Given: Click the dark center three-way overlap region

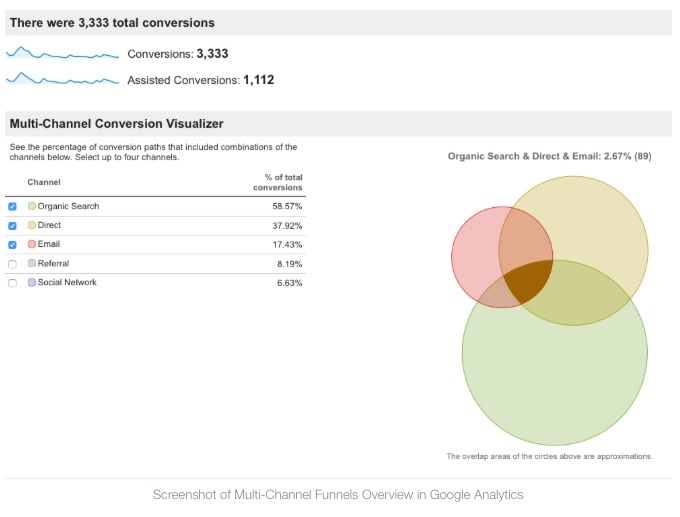Looking at the screenshot, I should (x=527, y=279).
